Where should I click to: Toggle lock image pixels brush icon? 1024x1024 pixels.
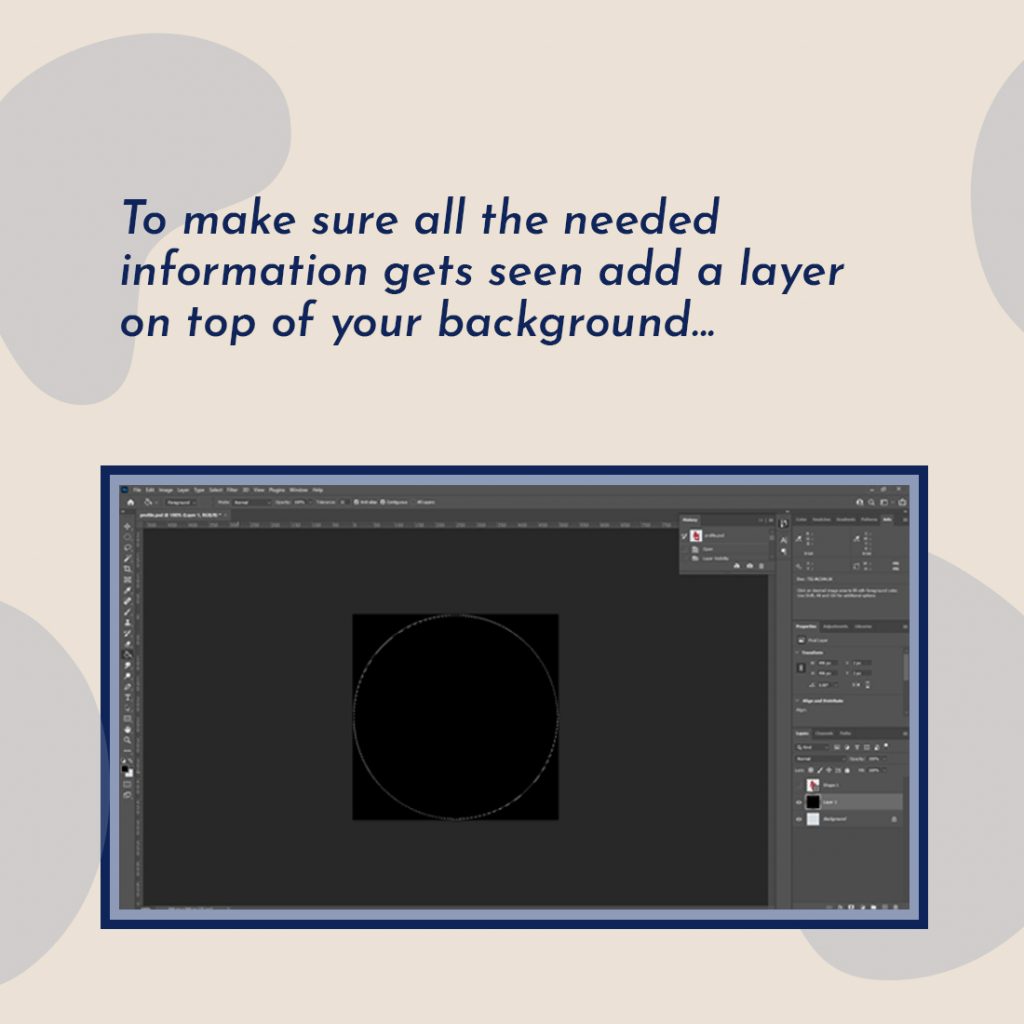(820, 770)
